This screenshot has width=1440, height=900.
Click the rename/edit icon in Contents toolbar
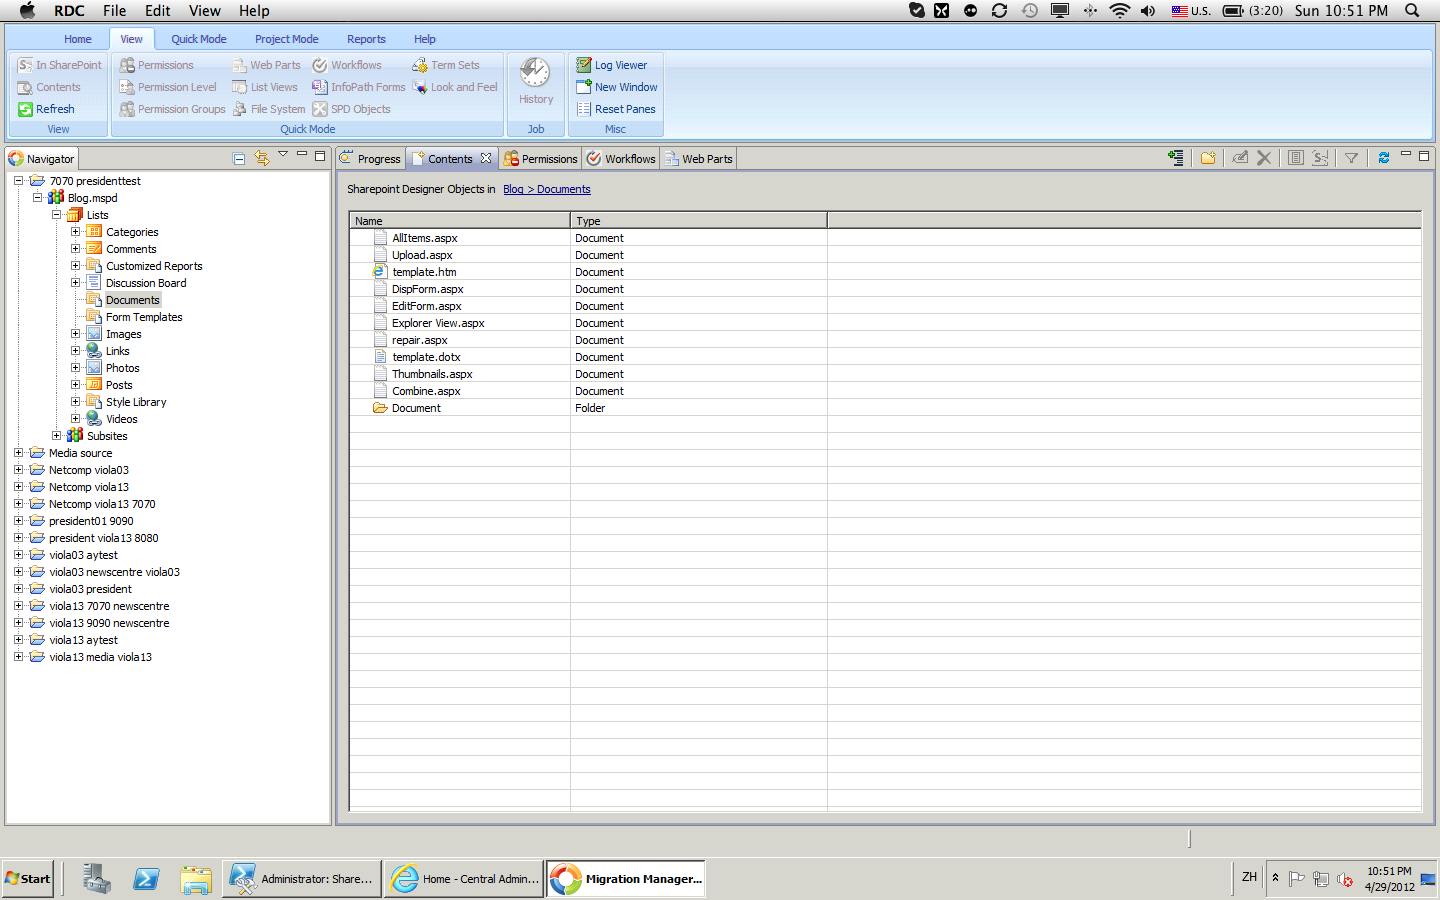1240,158
